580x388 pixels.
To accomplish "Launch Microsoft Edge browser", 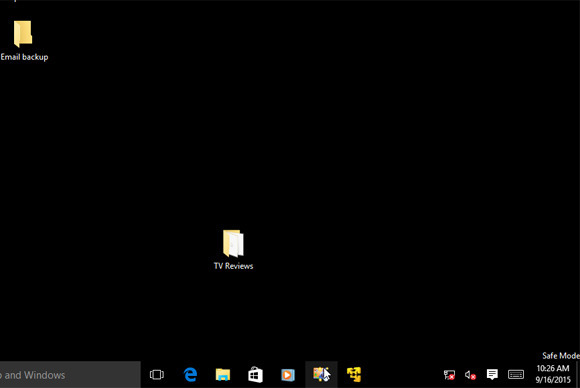I will tap(190, 375).
